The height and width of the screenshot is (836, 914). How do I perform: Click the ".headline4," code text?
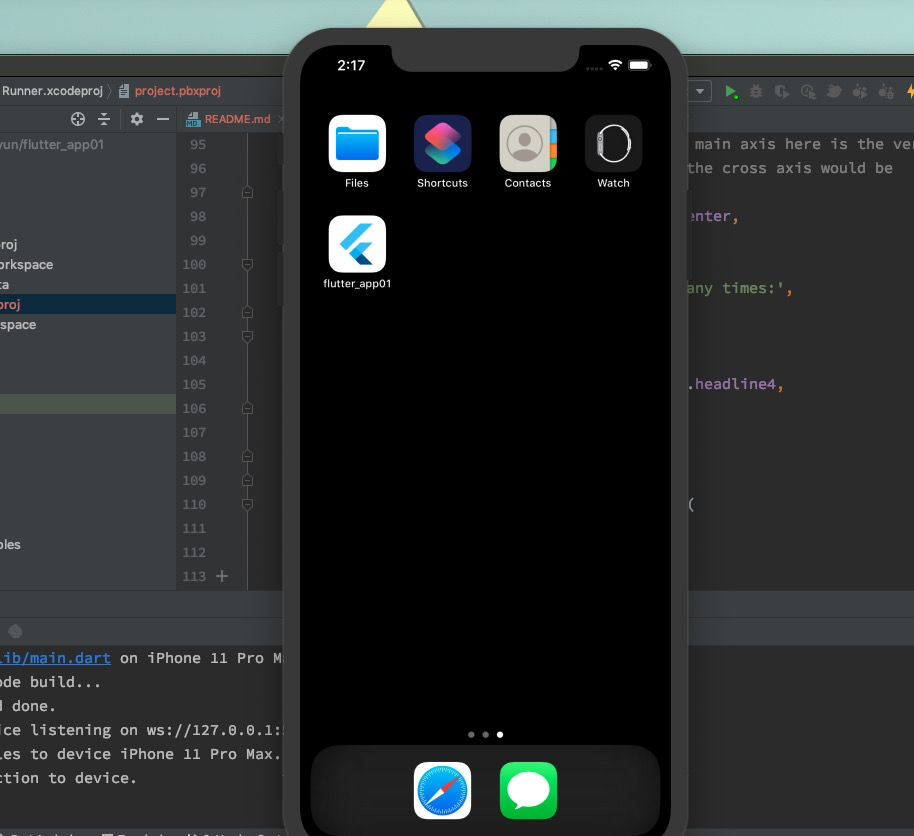coord(735,384)
